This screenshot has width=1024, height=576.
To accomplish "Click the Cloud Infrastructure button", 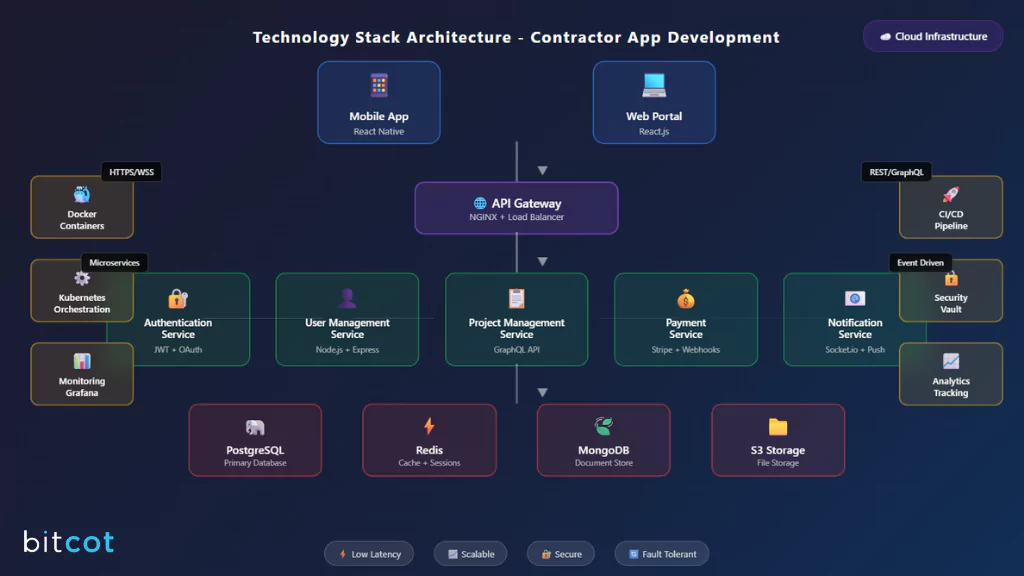I will [932, 36].
